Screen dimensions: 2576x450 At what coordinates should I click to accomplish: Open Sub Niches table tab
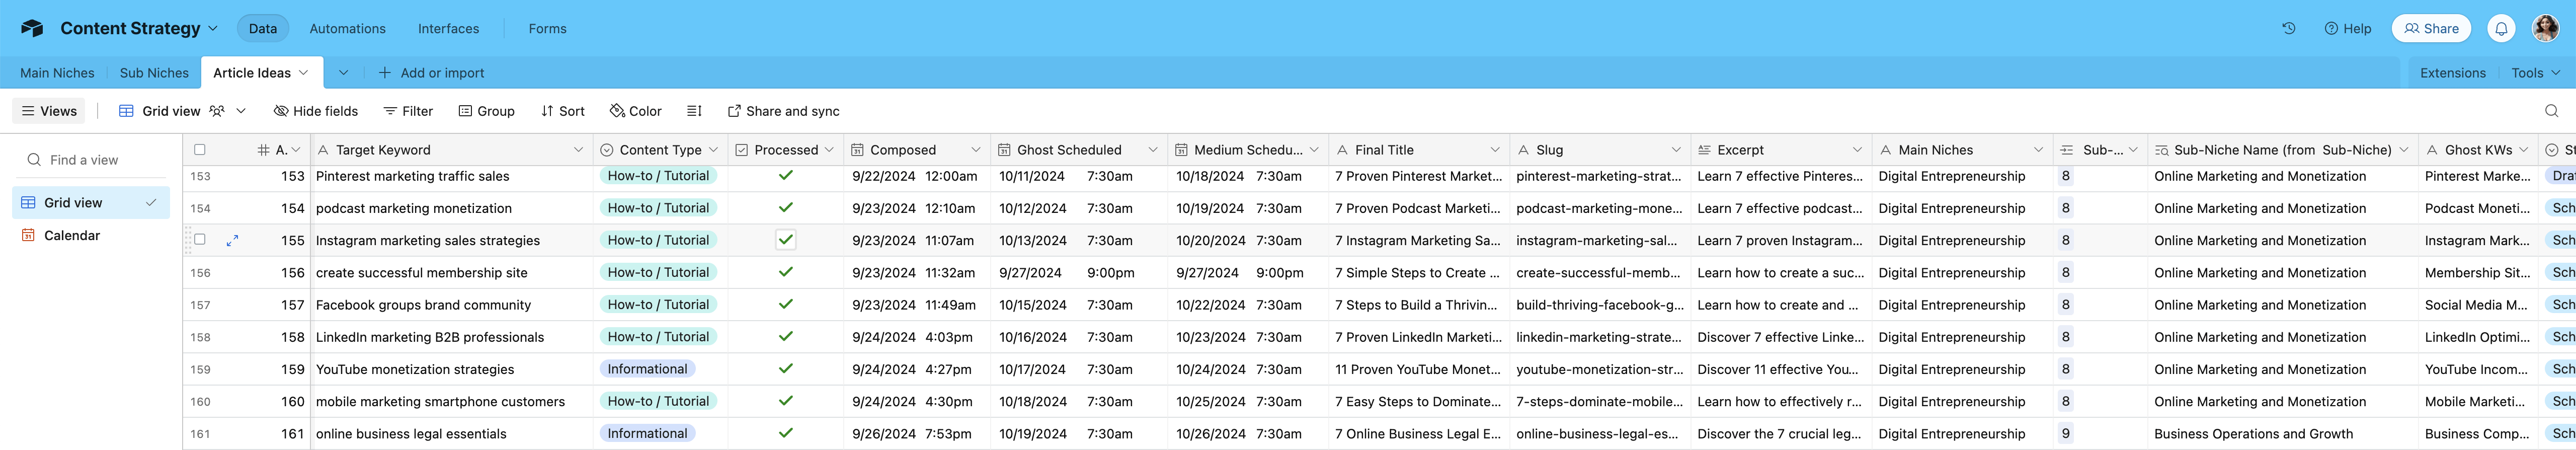click(x=154, y=73)
